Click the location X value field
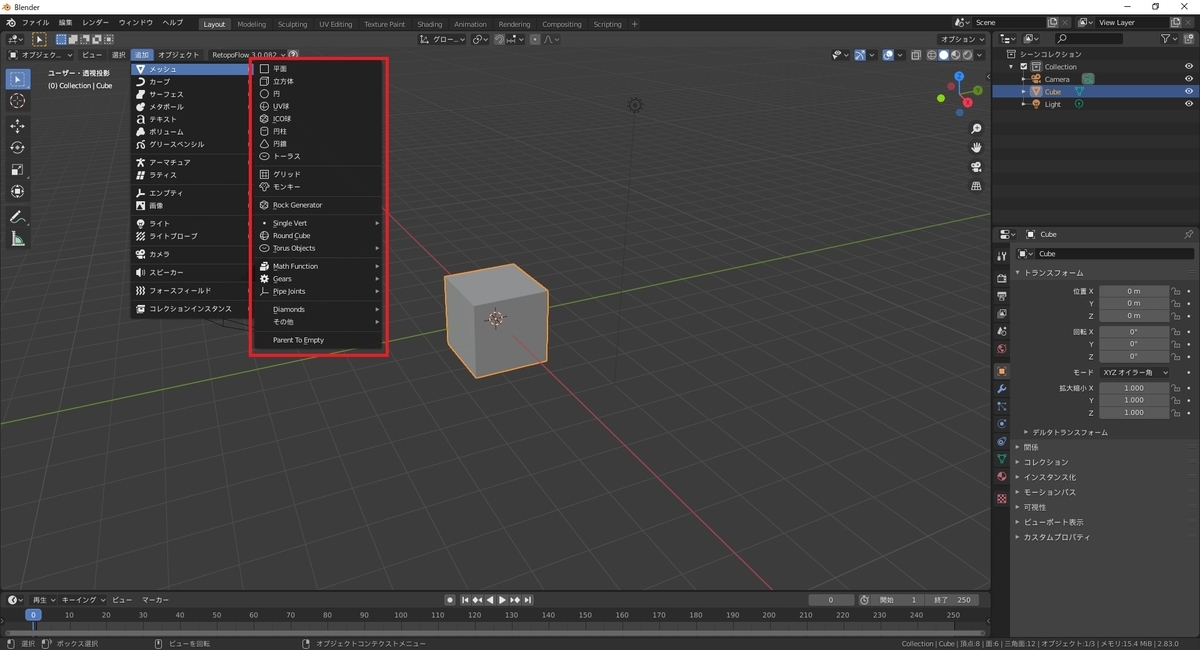Screen dimensions: 1200x650 coord(1133,291)
